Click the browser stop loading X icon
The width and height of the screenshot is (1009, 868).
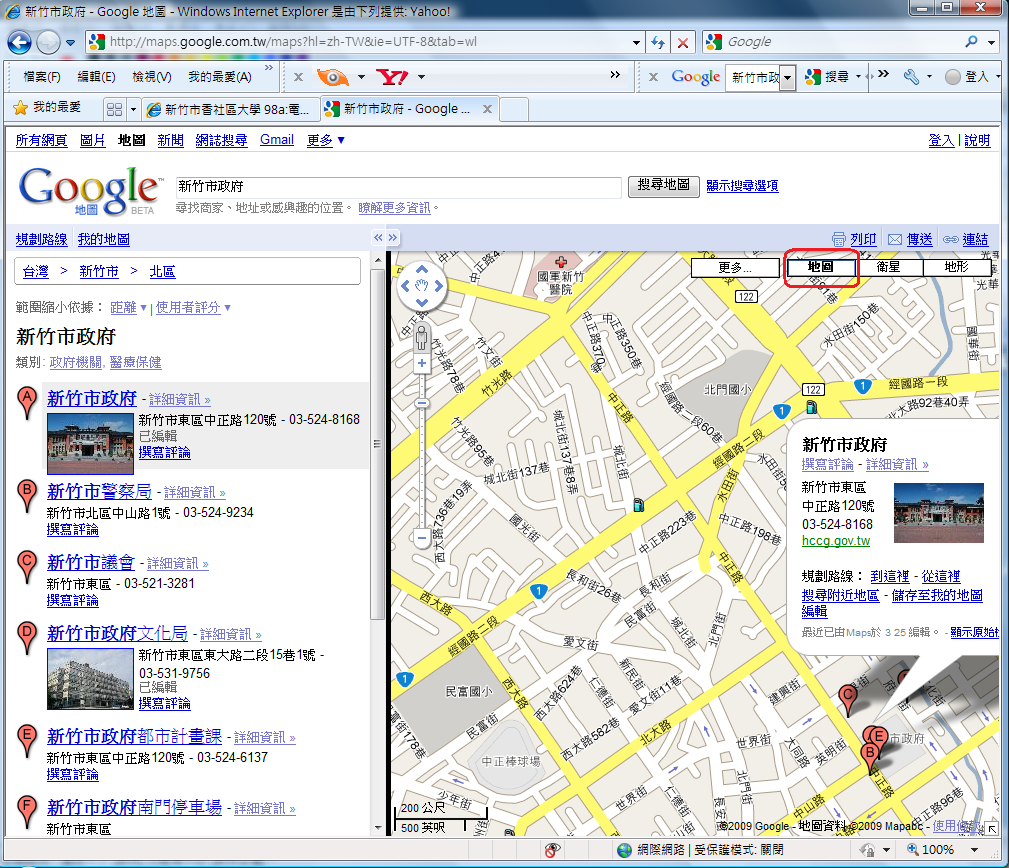click(x=683, y=43)
